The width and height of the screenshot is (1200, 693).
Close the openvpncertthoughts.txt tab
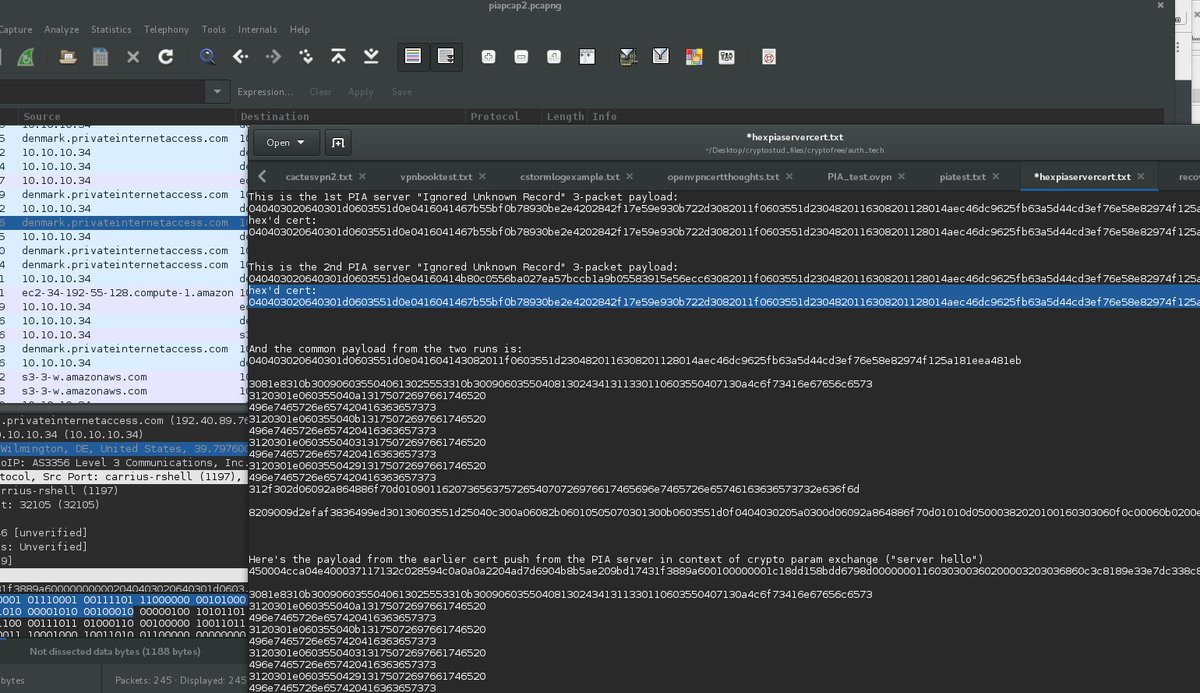point(791,177)
